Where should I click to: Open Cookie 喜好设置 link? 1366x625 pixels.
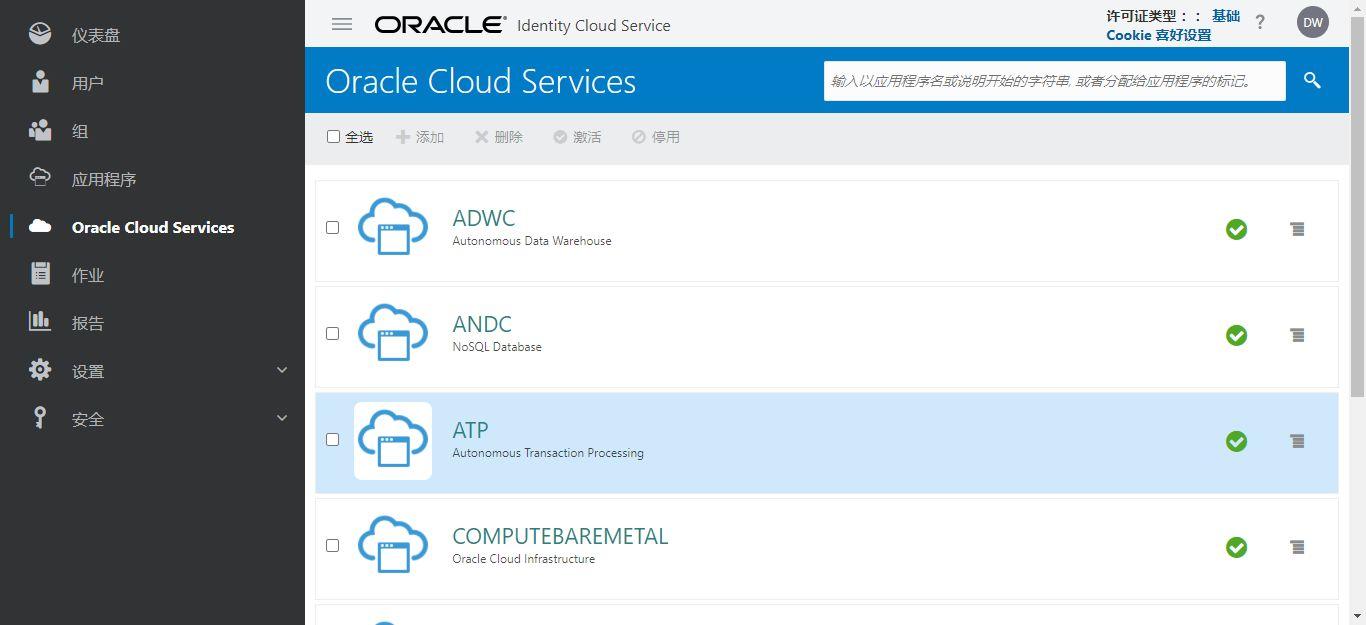tap(1159, 35)
